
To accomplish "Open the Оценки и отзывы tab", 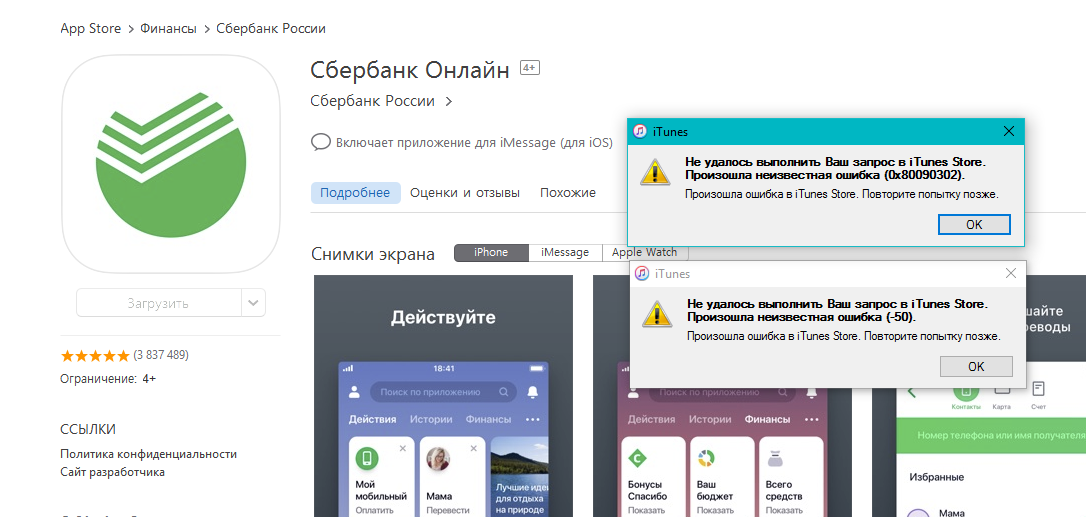I will pyautogui.click(x=465, y=193).
